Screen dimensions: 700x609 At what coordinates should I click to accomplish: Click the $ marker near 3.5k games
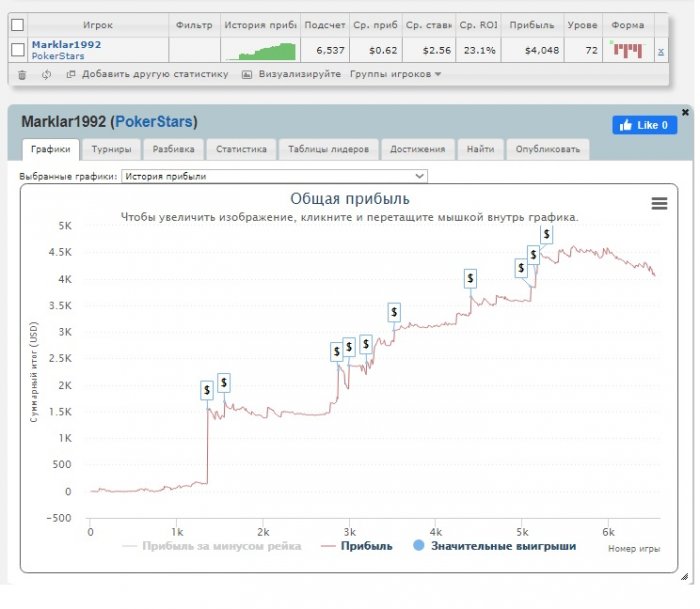pos(394,312)
